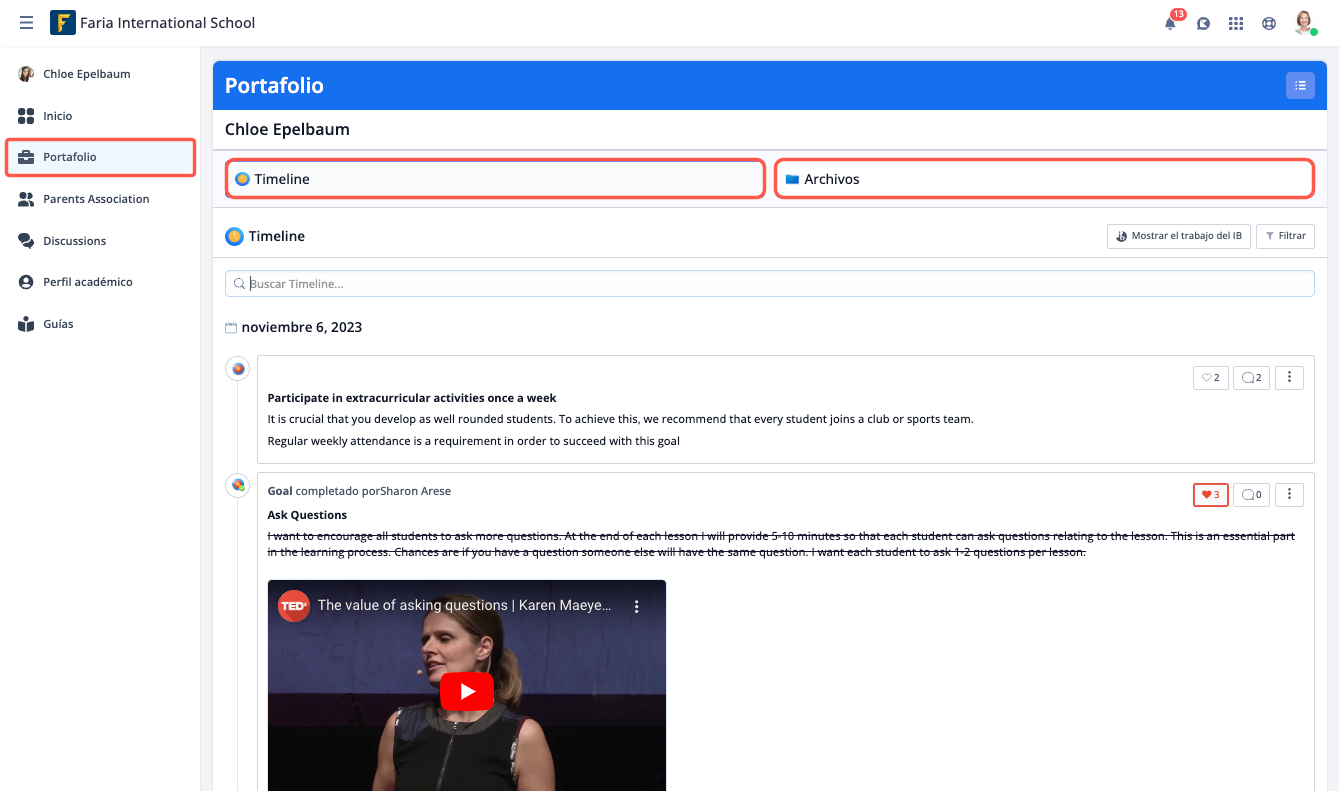Go to Perfil académico in sidebar
The width and height of the screenshot is (1339, 791).
tap(87, 282)
